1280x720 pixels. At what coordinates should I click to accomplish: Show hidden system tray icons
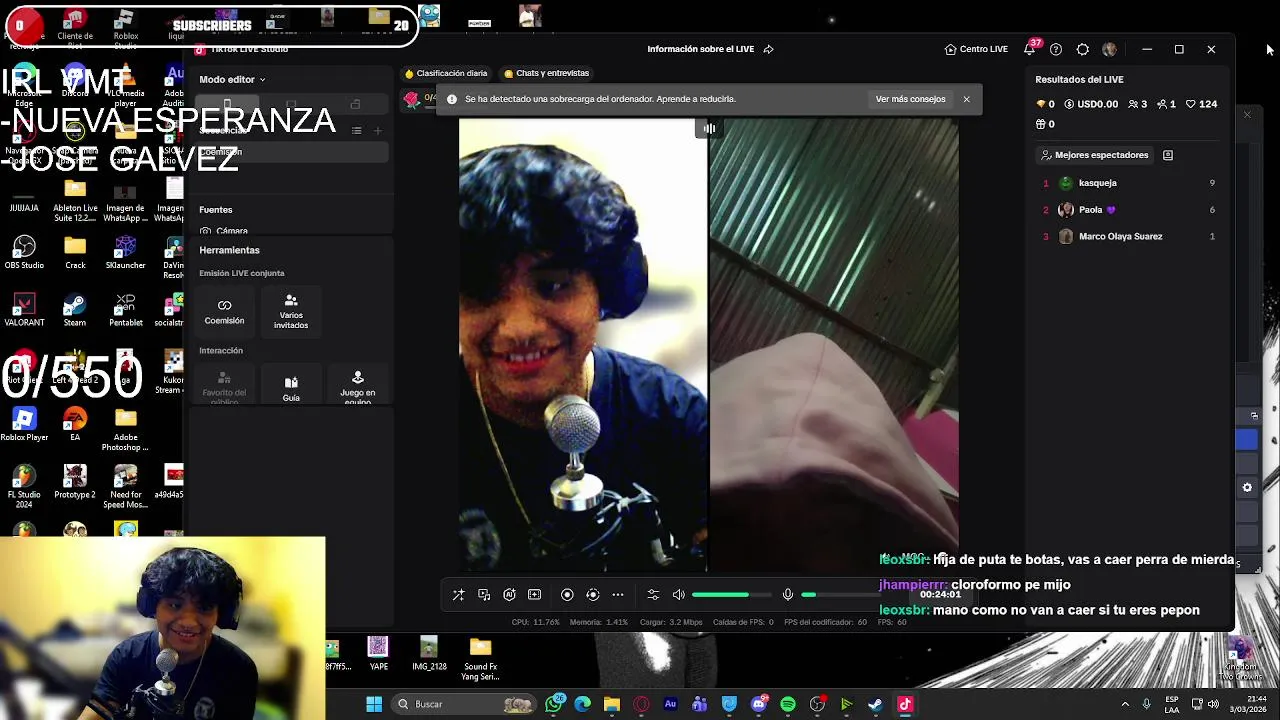(x=1125, y=704)
